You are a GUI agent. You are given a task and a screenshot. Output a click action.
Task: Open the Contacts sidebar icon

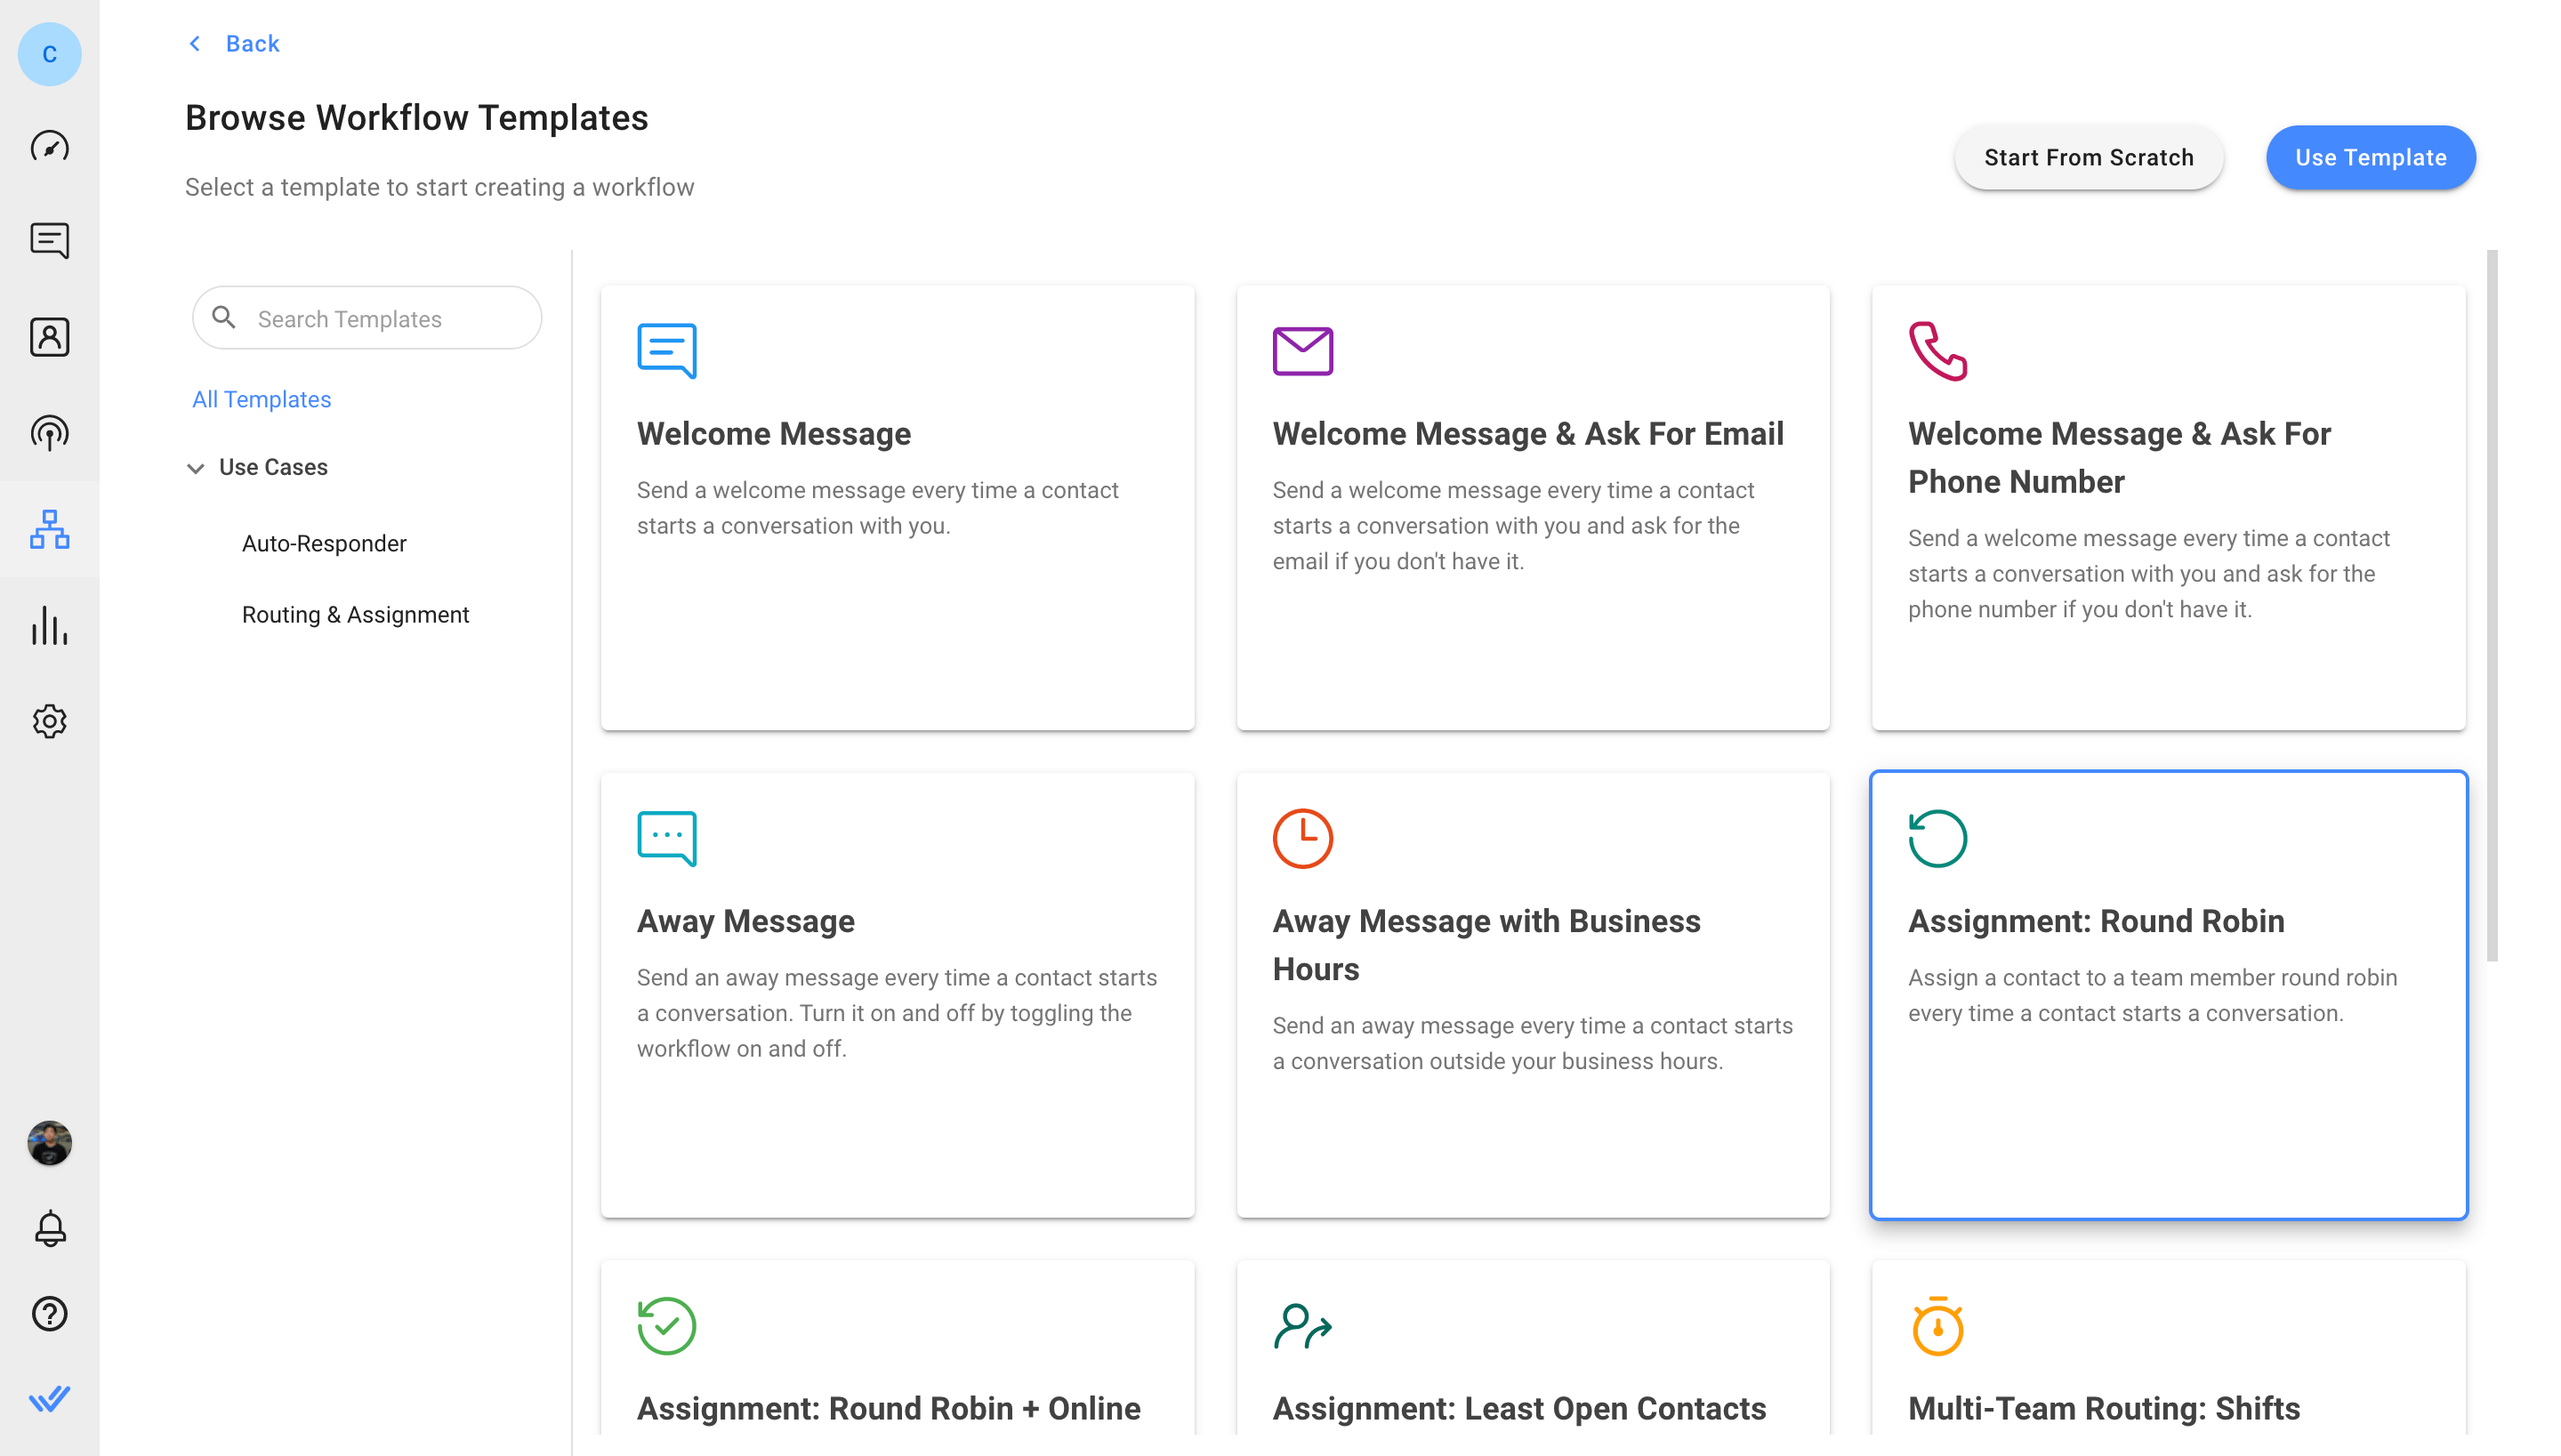click(49, 337)
